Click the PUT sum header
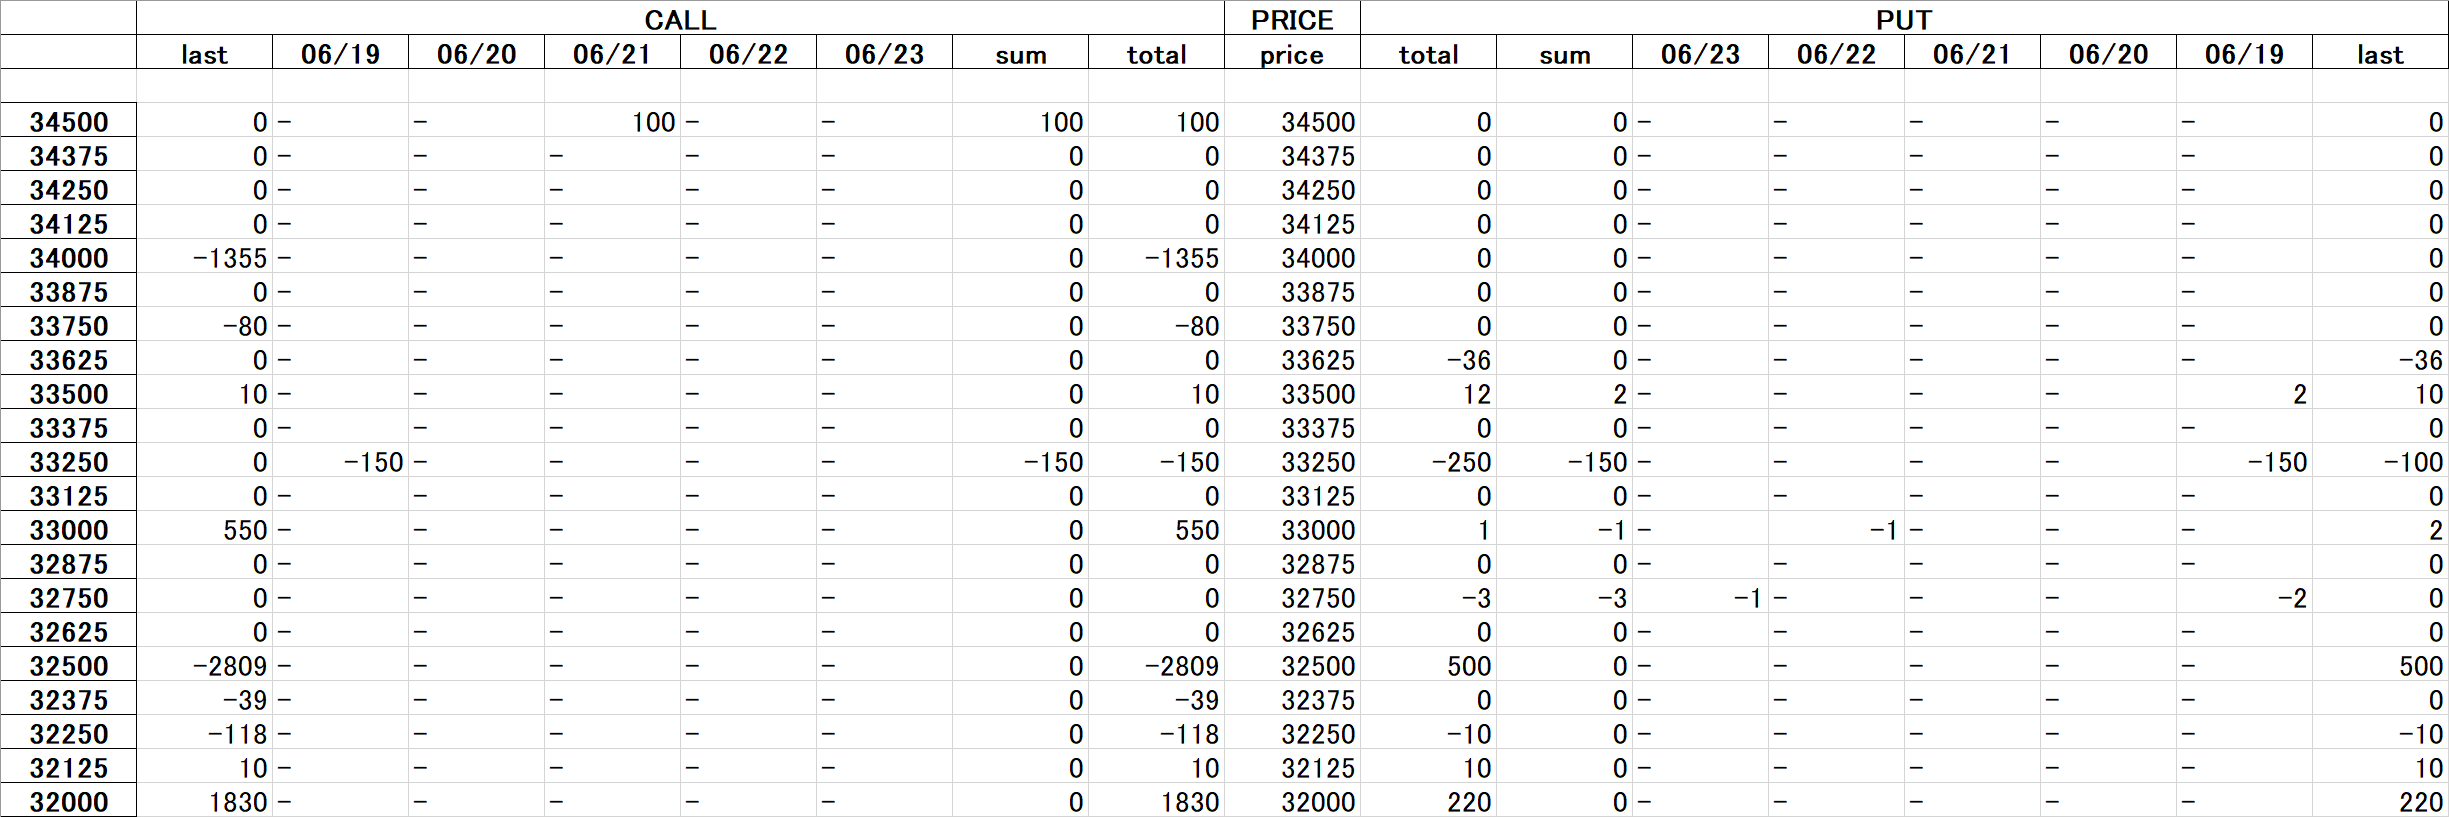This screenshot has height=817, width=2449. [1564, 54]
